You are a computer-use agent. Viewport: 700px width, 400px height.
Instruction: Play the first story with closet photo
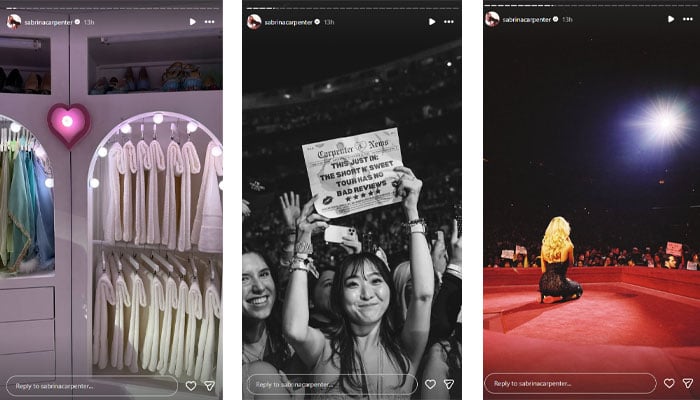(192, 22)
